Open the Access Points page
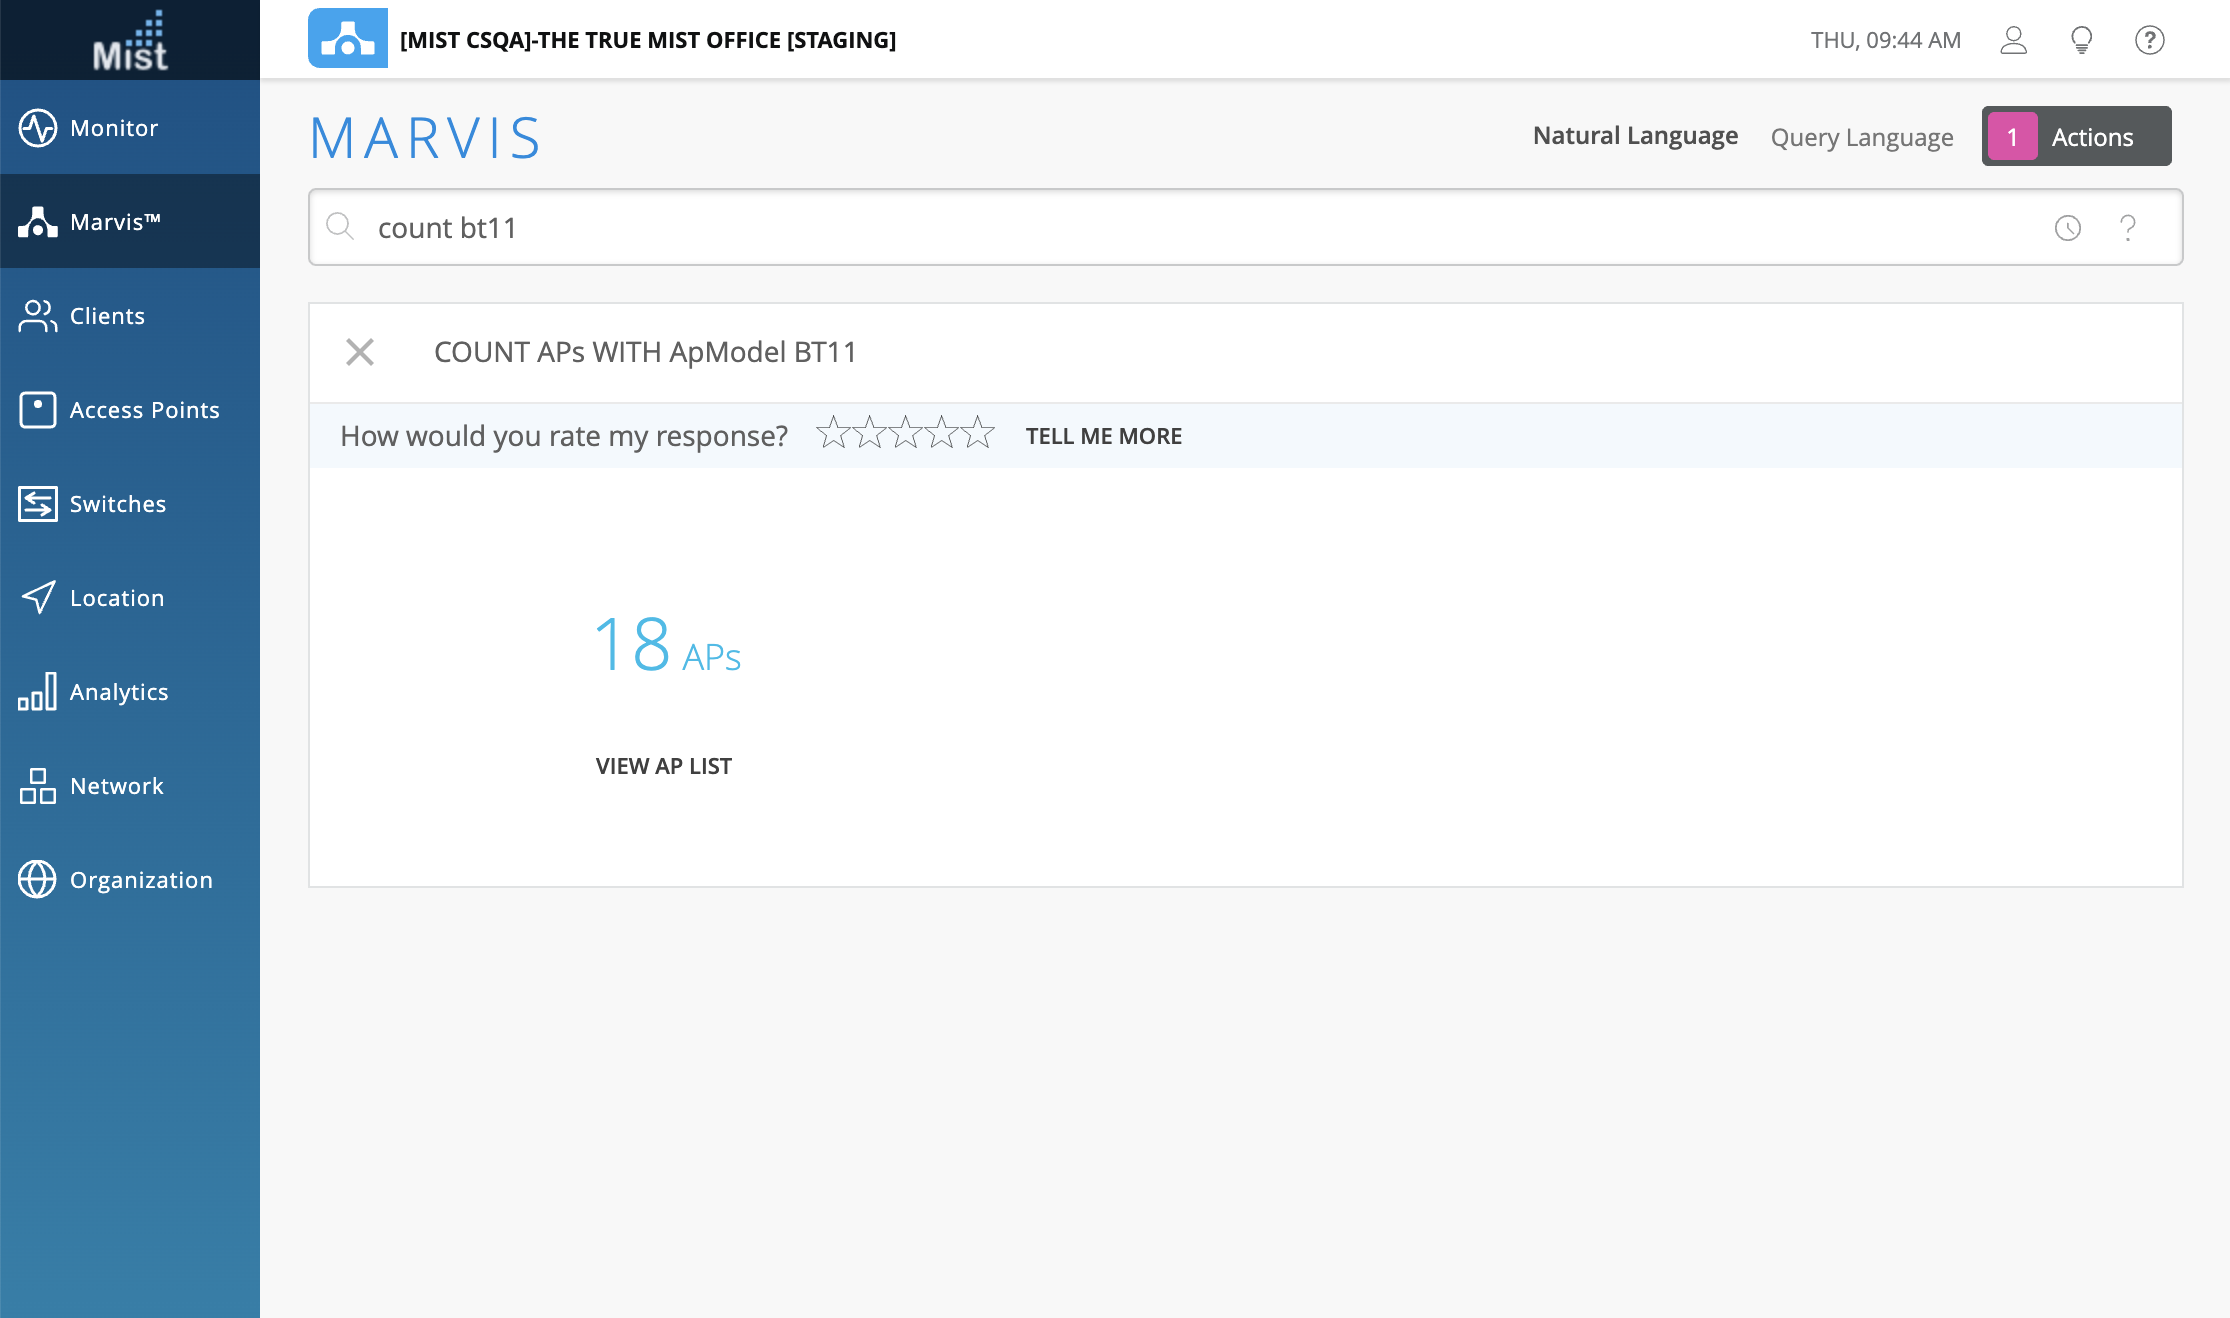 pyautogui.click(x=144, y=410)
